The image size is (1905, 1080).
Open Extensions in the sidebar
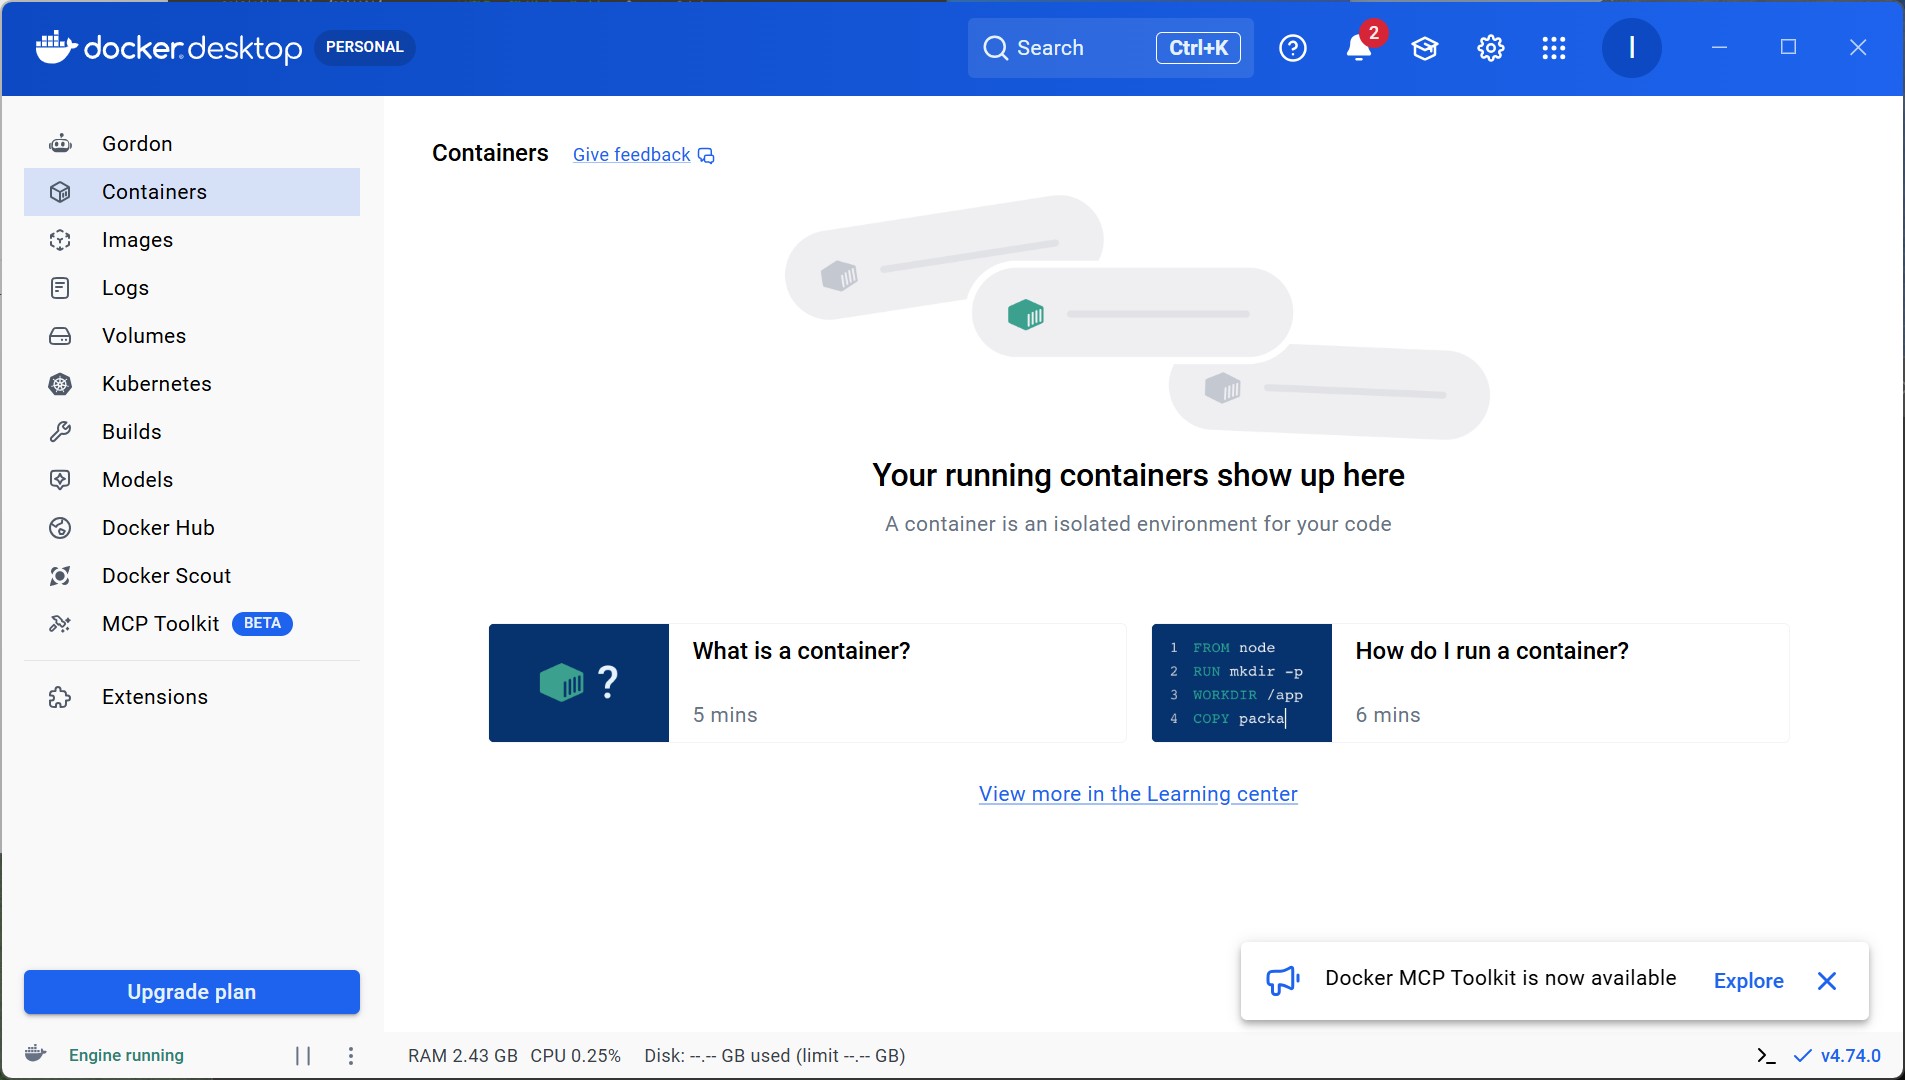[x=192, y=697]
